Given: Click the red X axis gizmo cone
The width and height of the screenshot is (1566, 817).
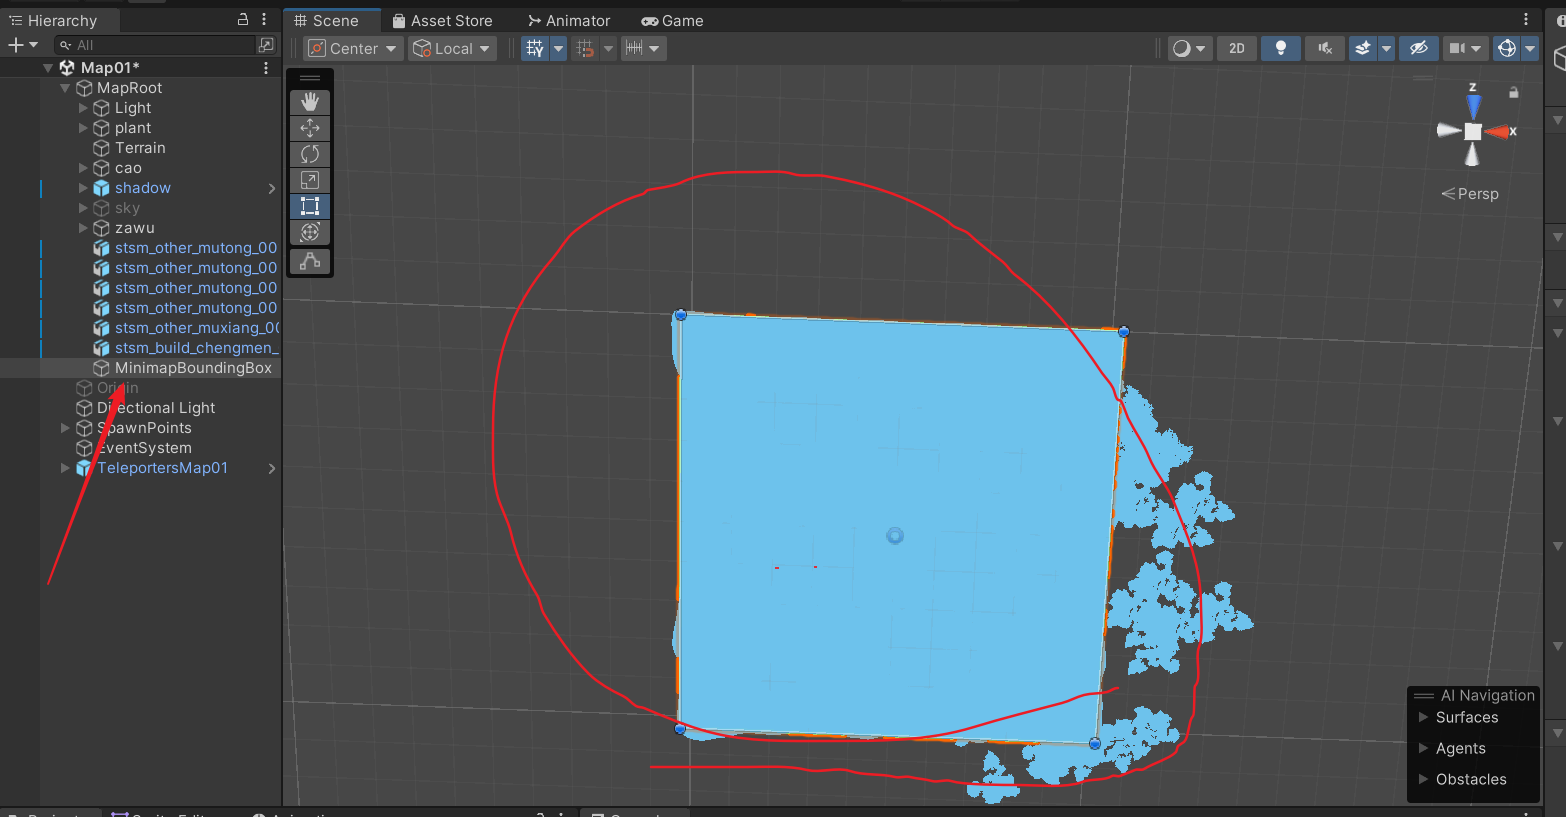Looking at the screenshot, I should pos(1498,132).
